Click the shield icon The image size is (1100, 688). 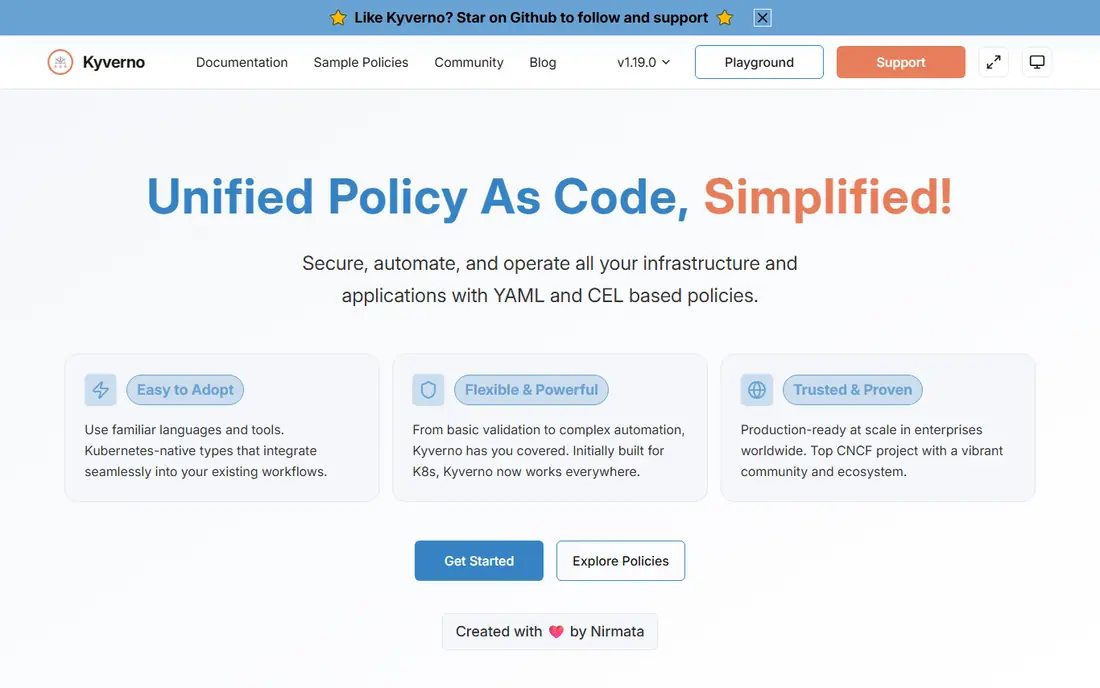[x=428, y=390]
